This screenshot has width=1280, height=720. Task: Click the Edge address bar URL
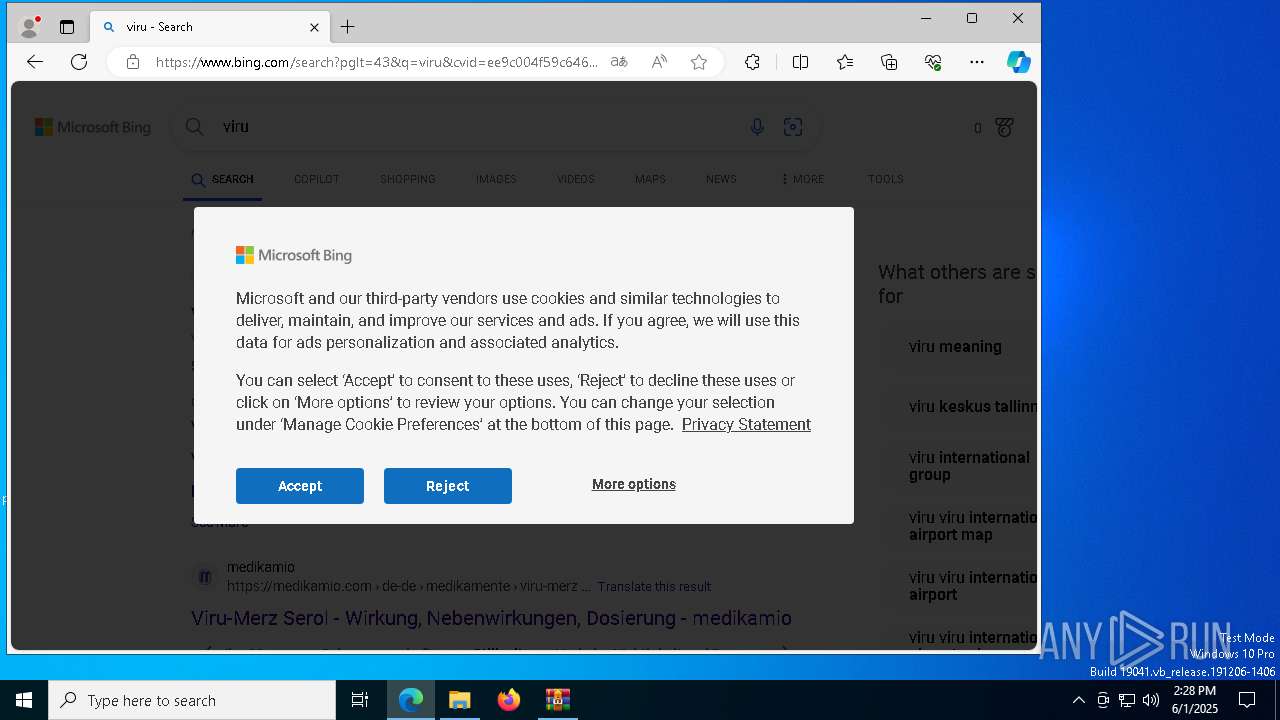pos(377,62)
